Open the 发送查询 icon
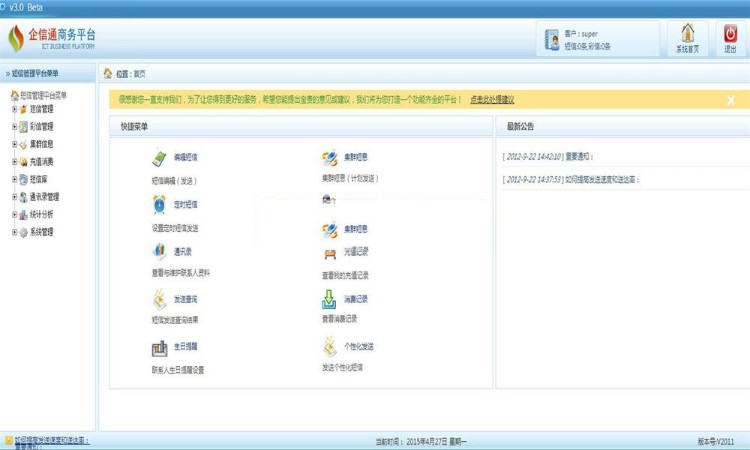The height and width of the screenshot is (450, 750). [160, 299]
